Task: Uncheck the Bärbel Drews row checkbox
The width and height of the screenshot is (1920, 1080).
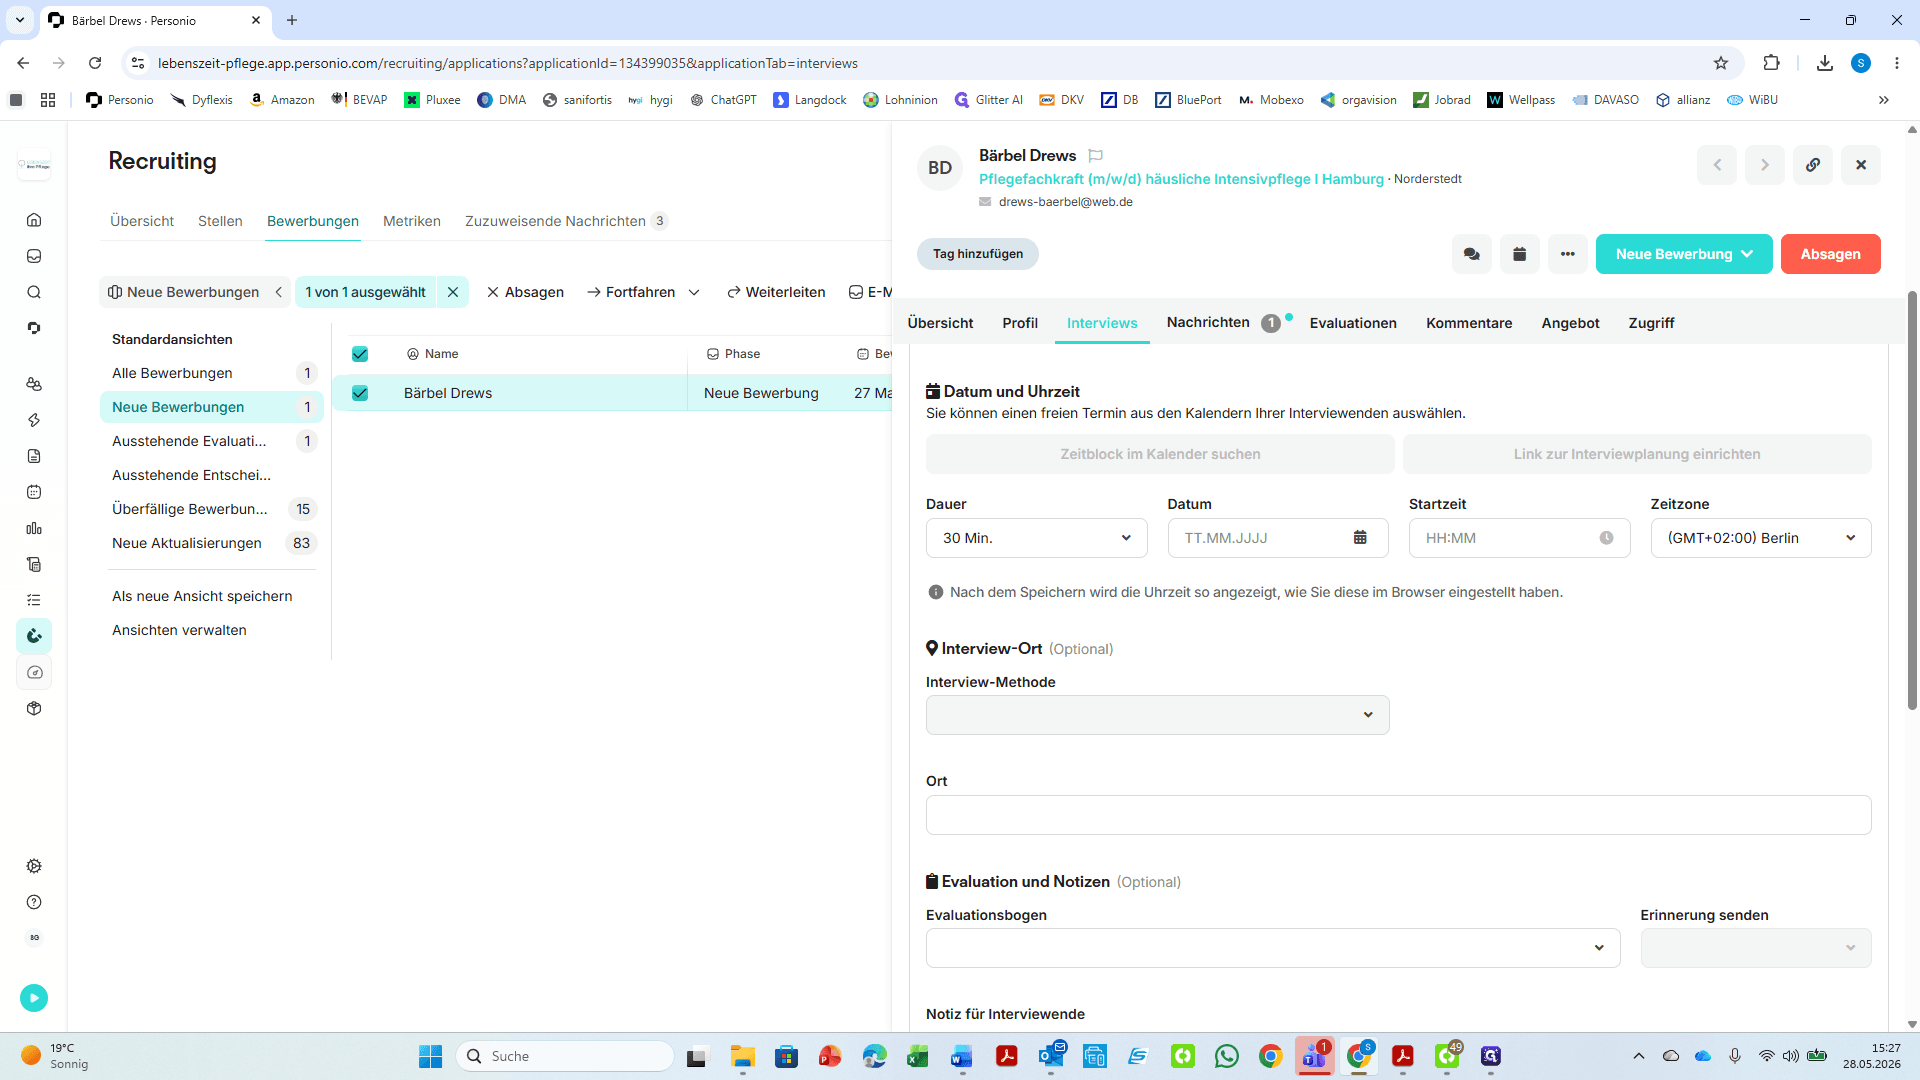Action: [x=360, y=393]
